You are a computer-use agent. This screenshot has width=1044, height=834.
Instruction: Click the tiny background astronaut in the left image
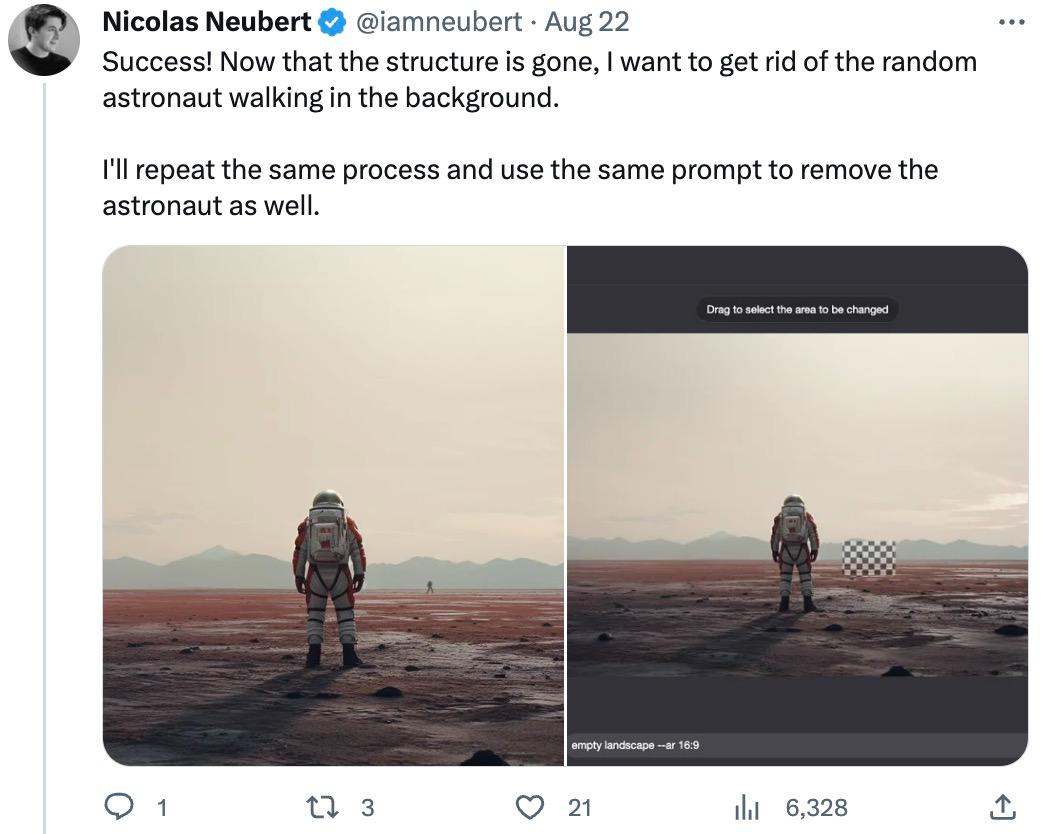[x=430, y=586]
